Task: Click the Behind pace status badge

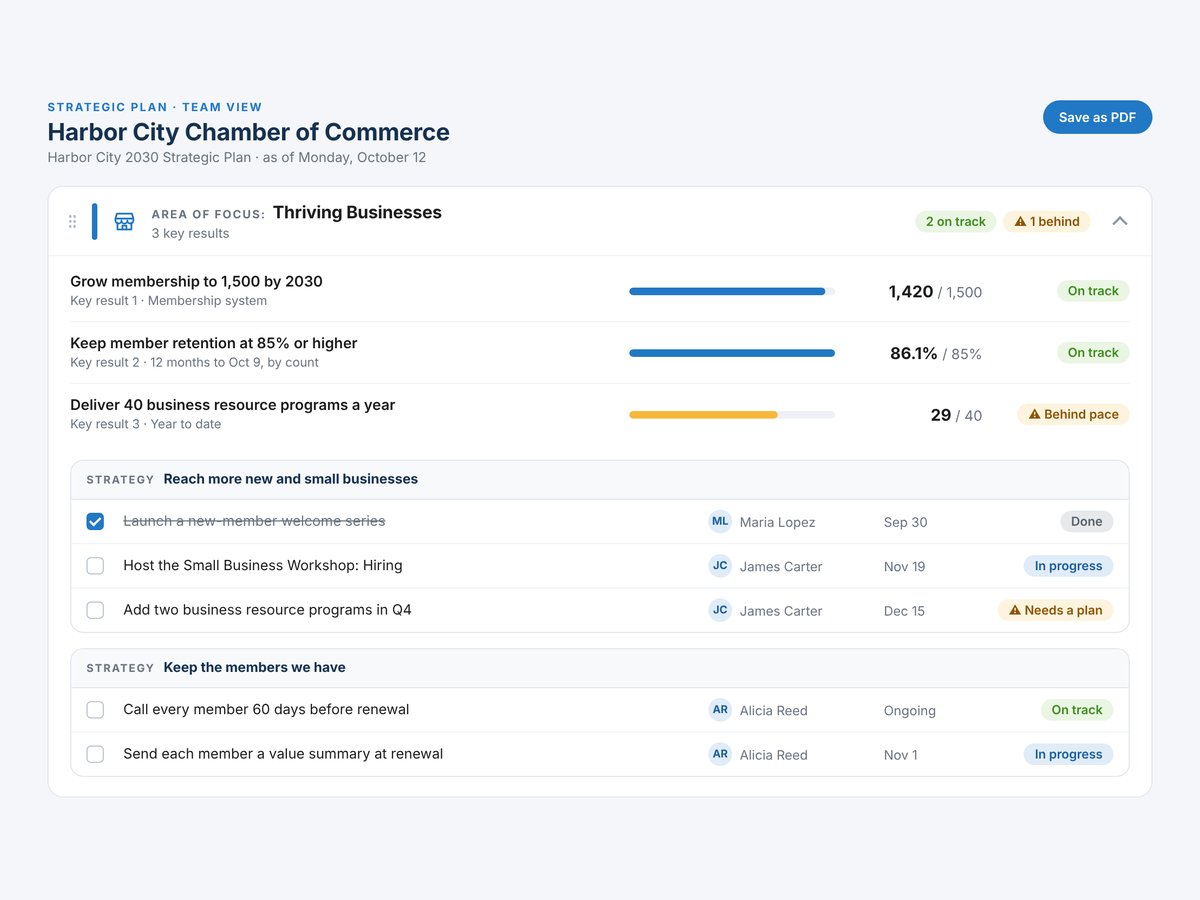Action: click(1073, 414)
